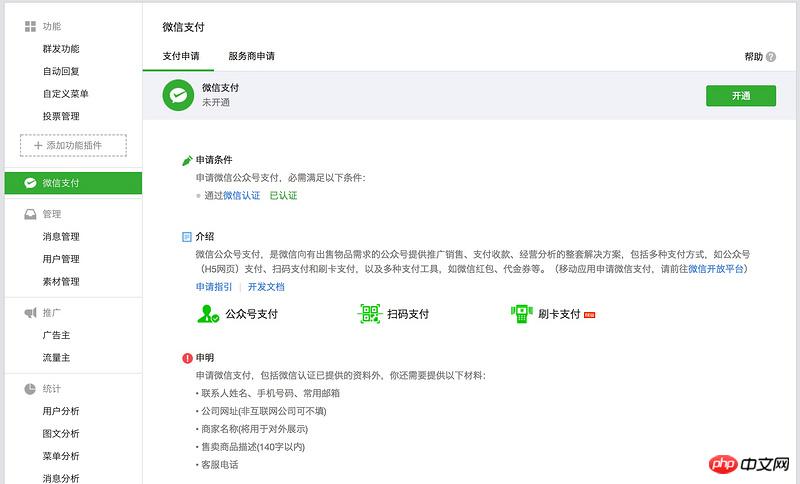
Task: Click the 统计 pie chart icon
Action: pos(30,389)
